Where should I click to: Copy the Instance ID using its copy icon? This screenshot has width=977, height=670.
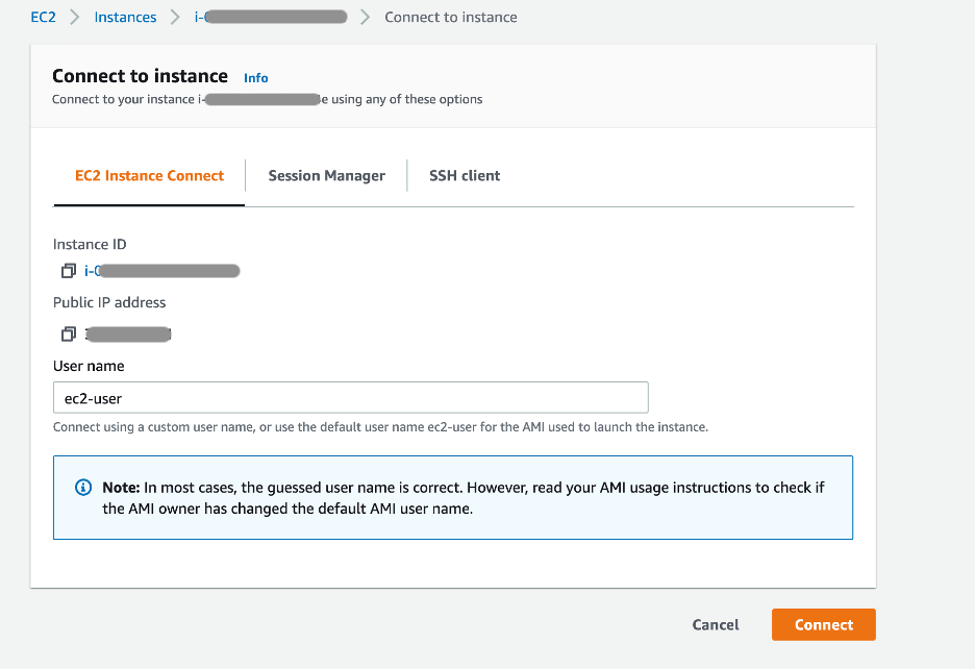(68, 270)
